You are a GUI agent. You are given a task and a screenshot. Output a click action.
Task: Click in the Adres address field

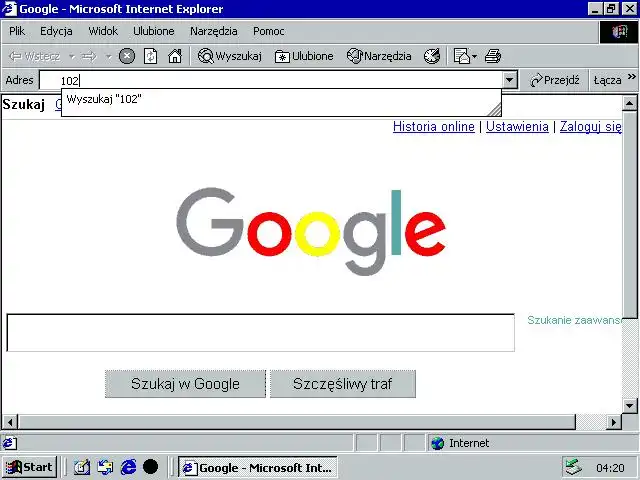click(271, 80)
